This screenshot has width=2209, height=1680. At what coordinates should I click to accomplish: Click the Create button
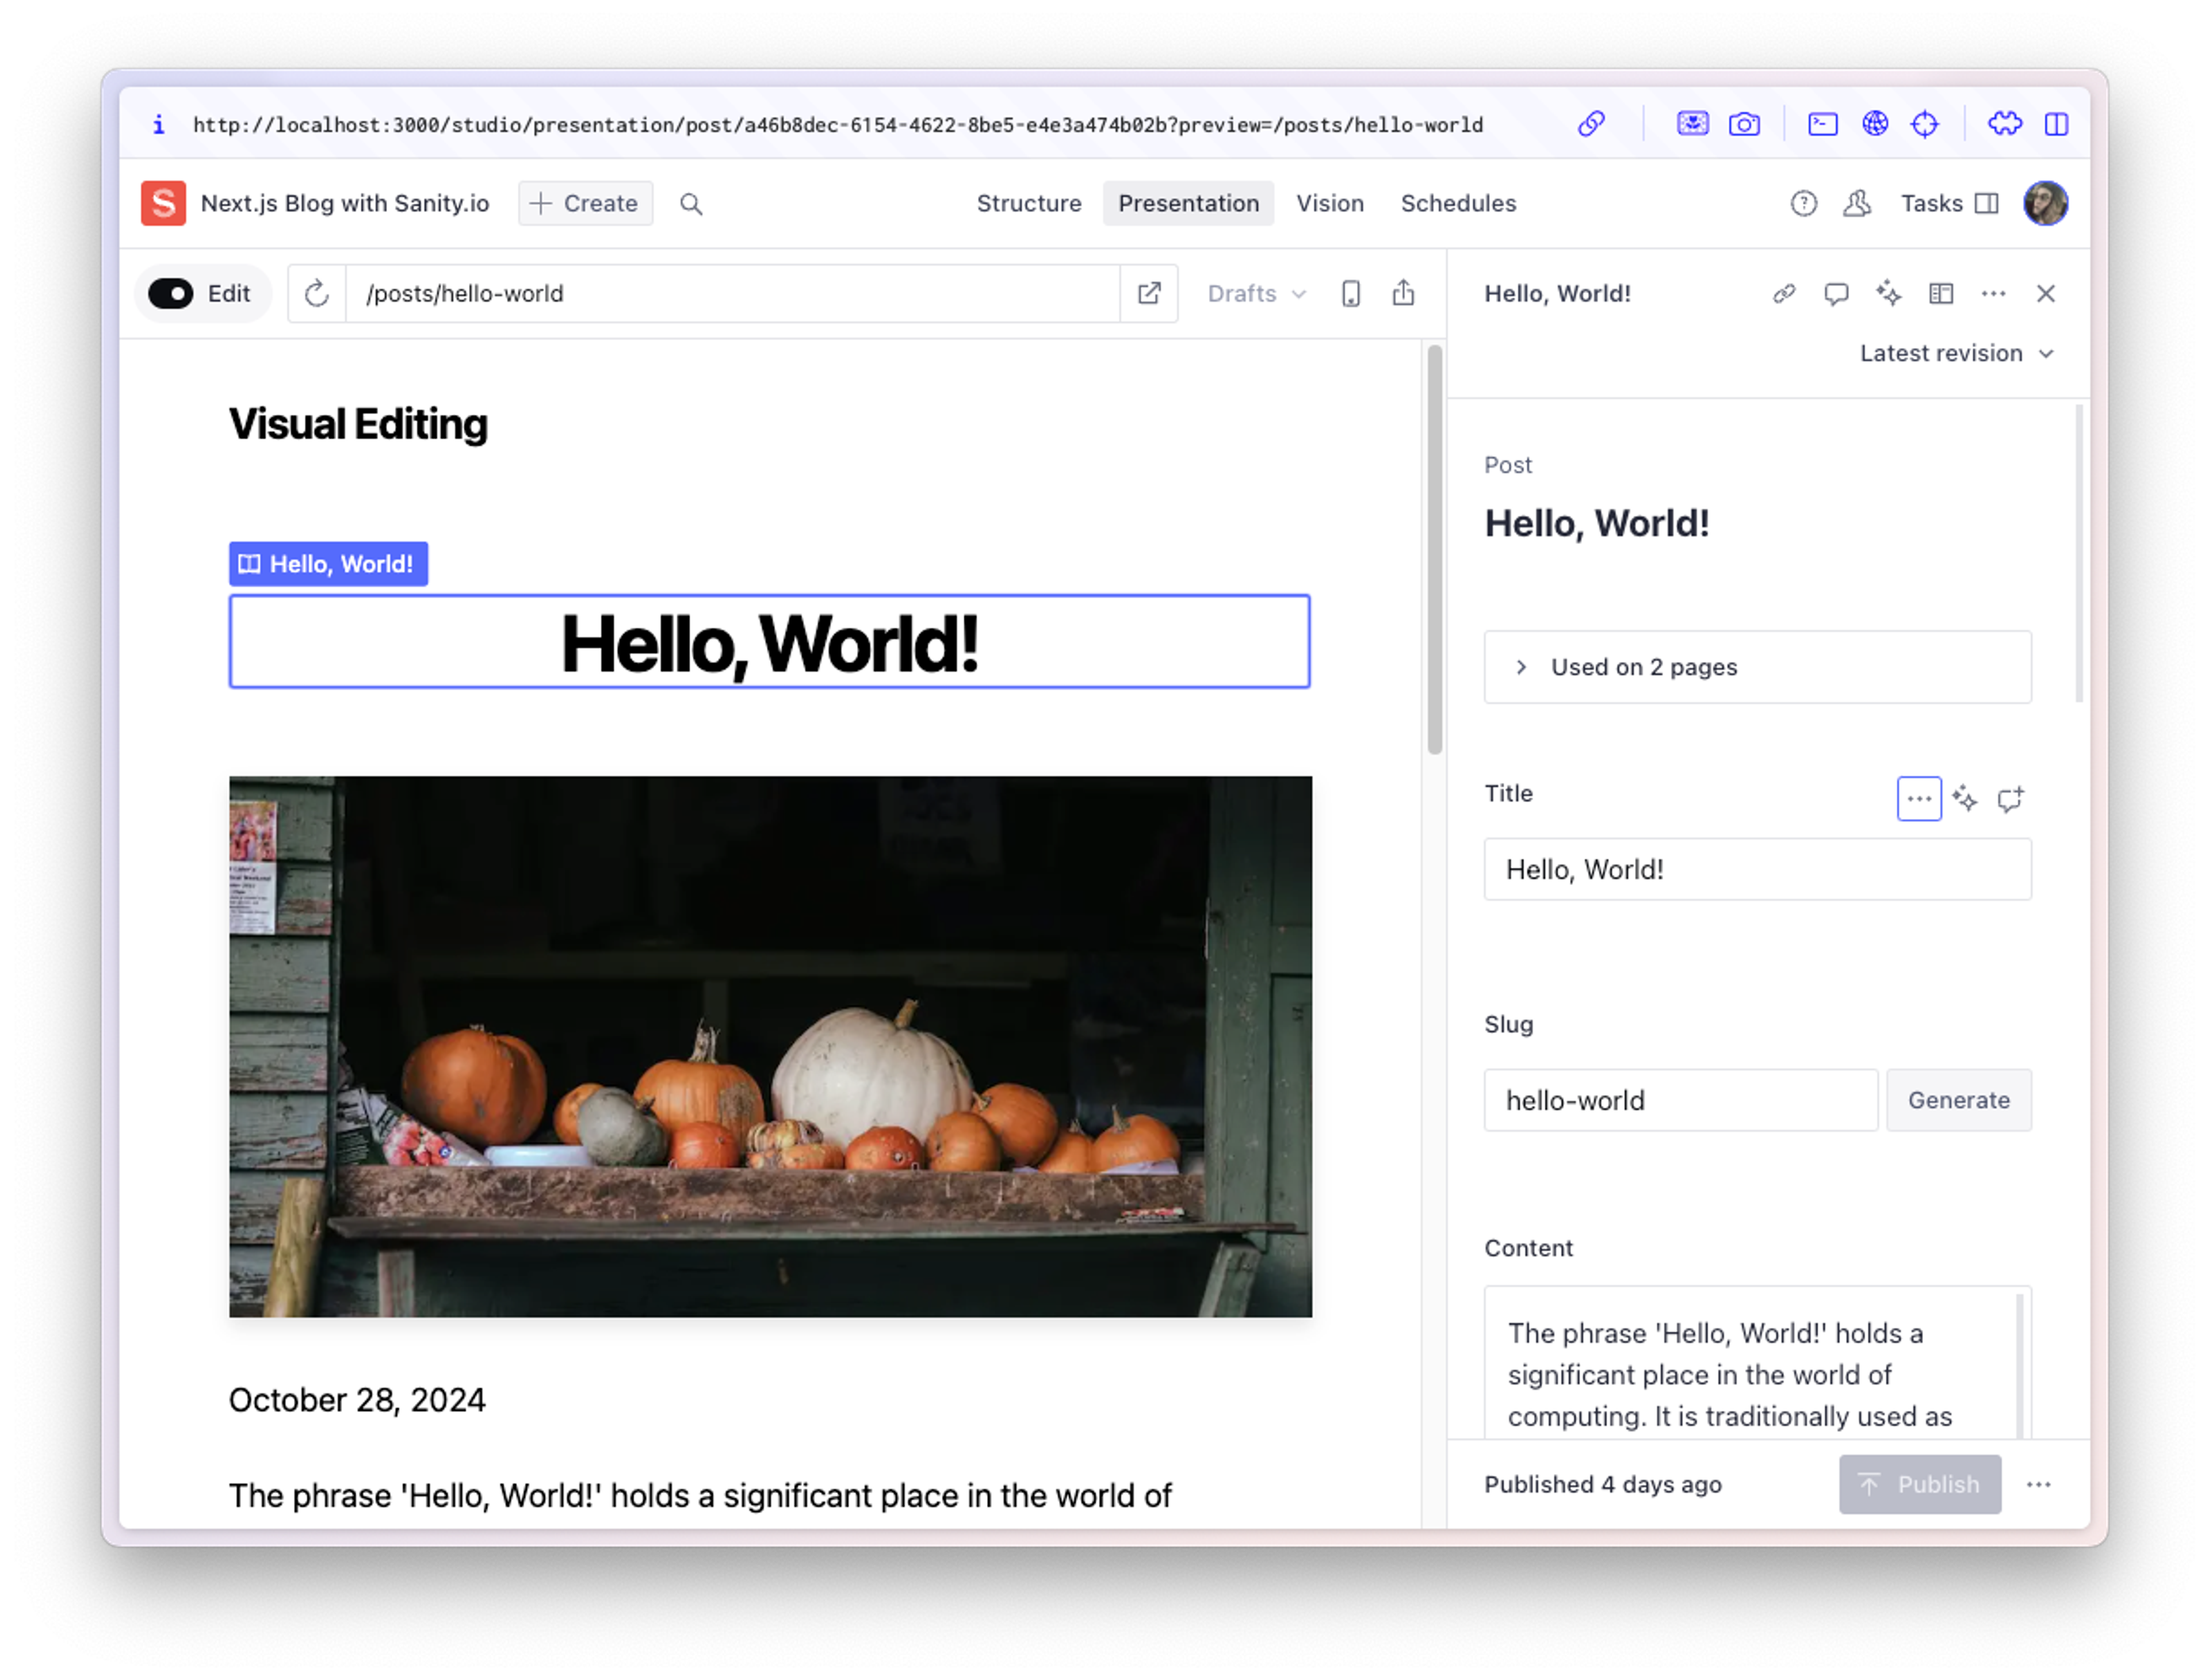coord(585,203)
